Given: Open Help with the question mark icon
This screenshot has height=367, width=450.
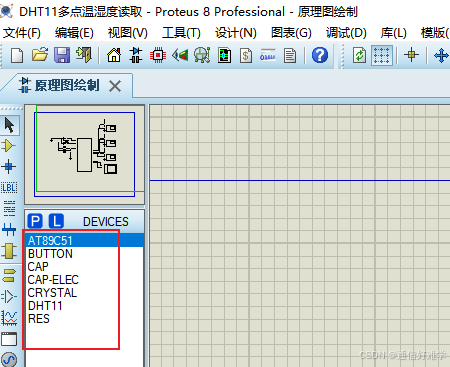Looking at the screenshot, I should [320, 55].
